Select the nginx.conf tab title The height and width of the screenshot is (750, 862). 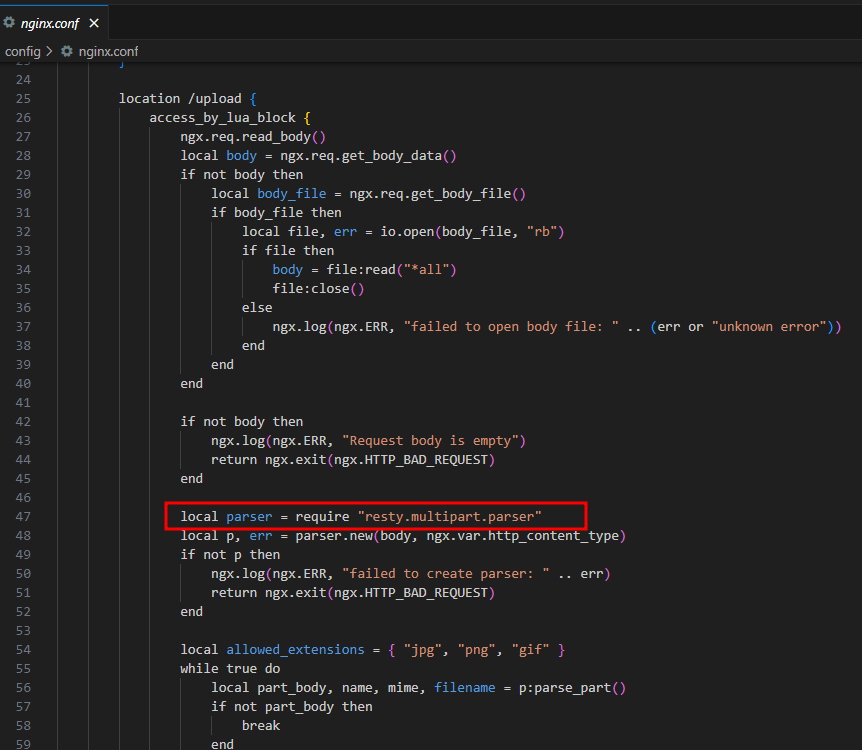[x=50, y=23]
